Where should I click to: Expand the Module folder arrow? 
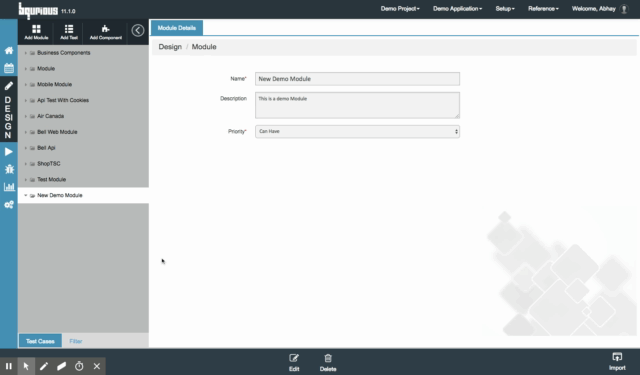click(x=25, y=69)
